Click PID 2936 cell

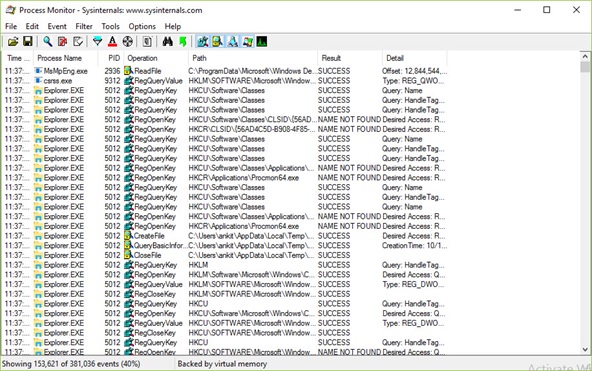coord(112,71)
